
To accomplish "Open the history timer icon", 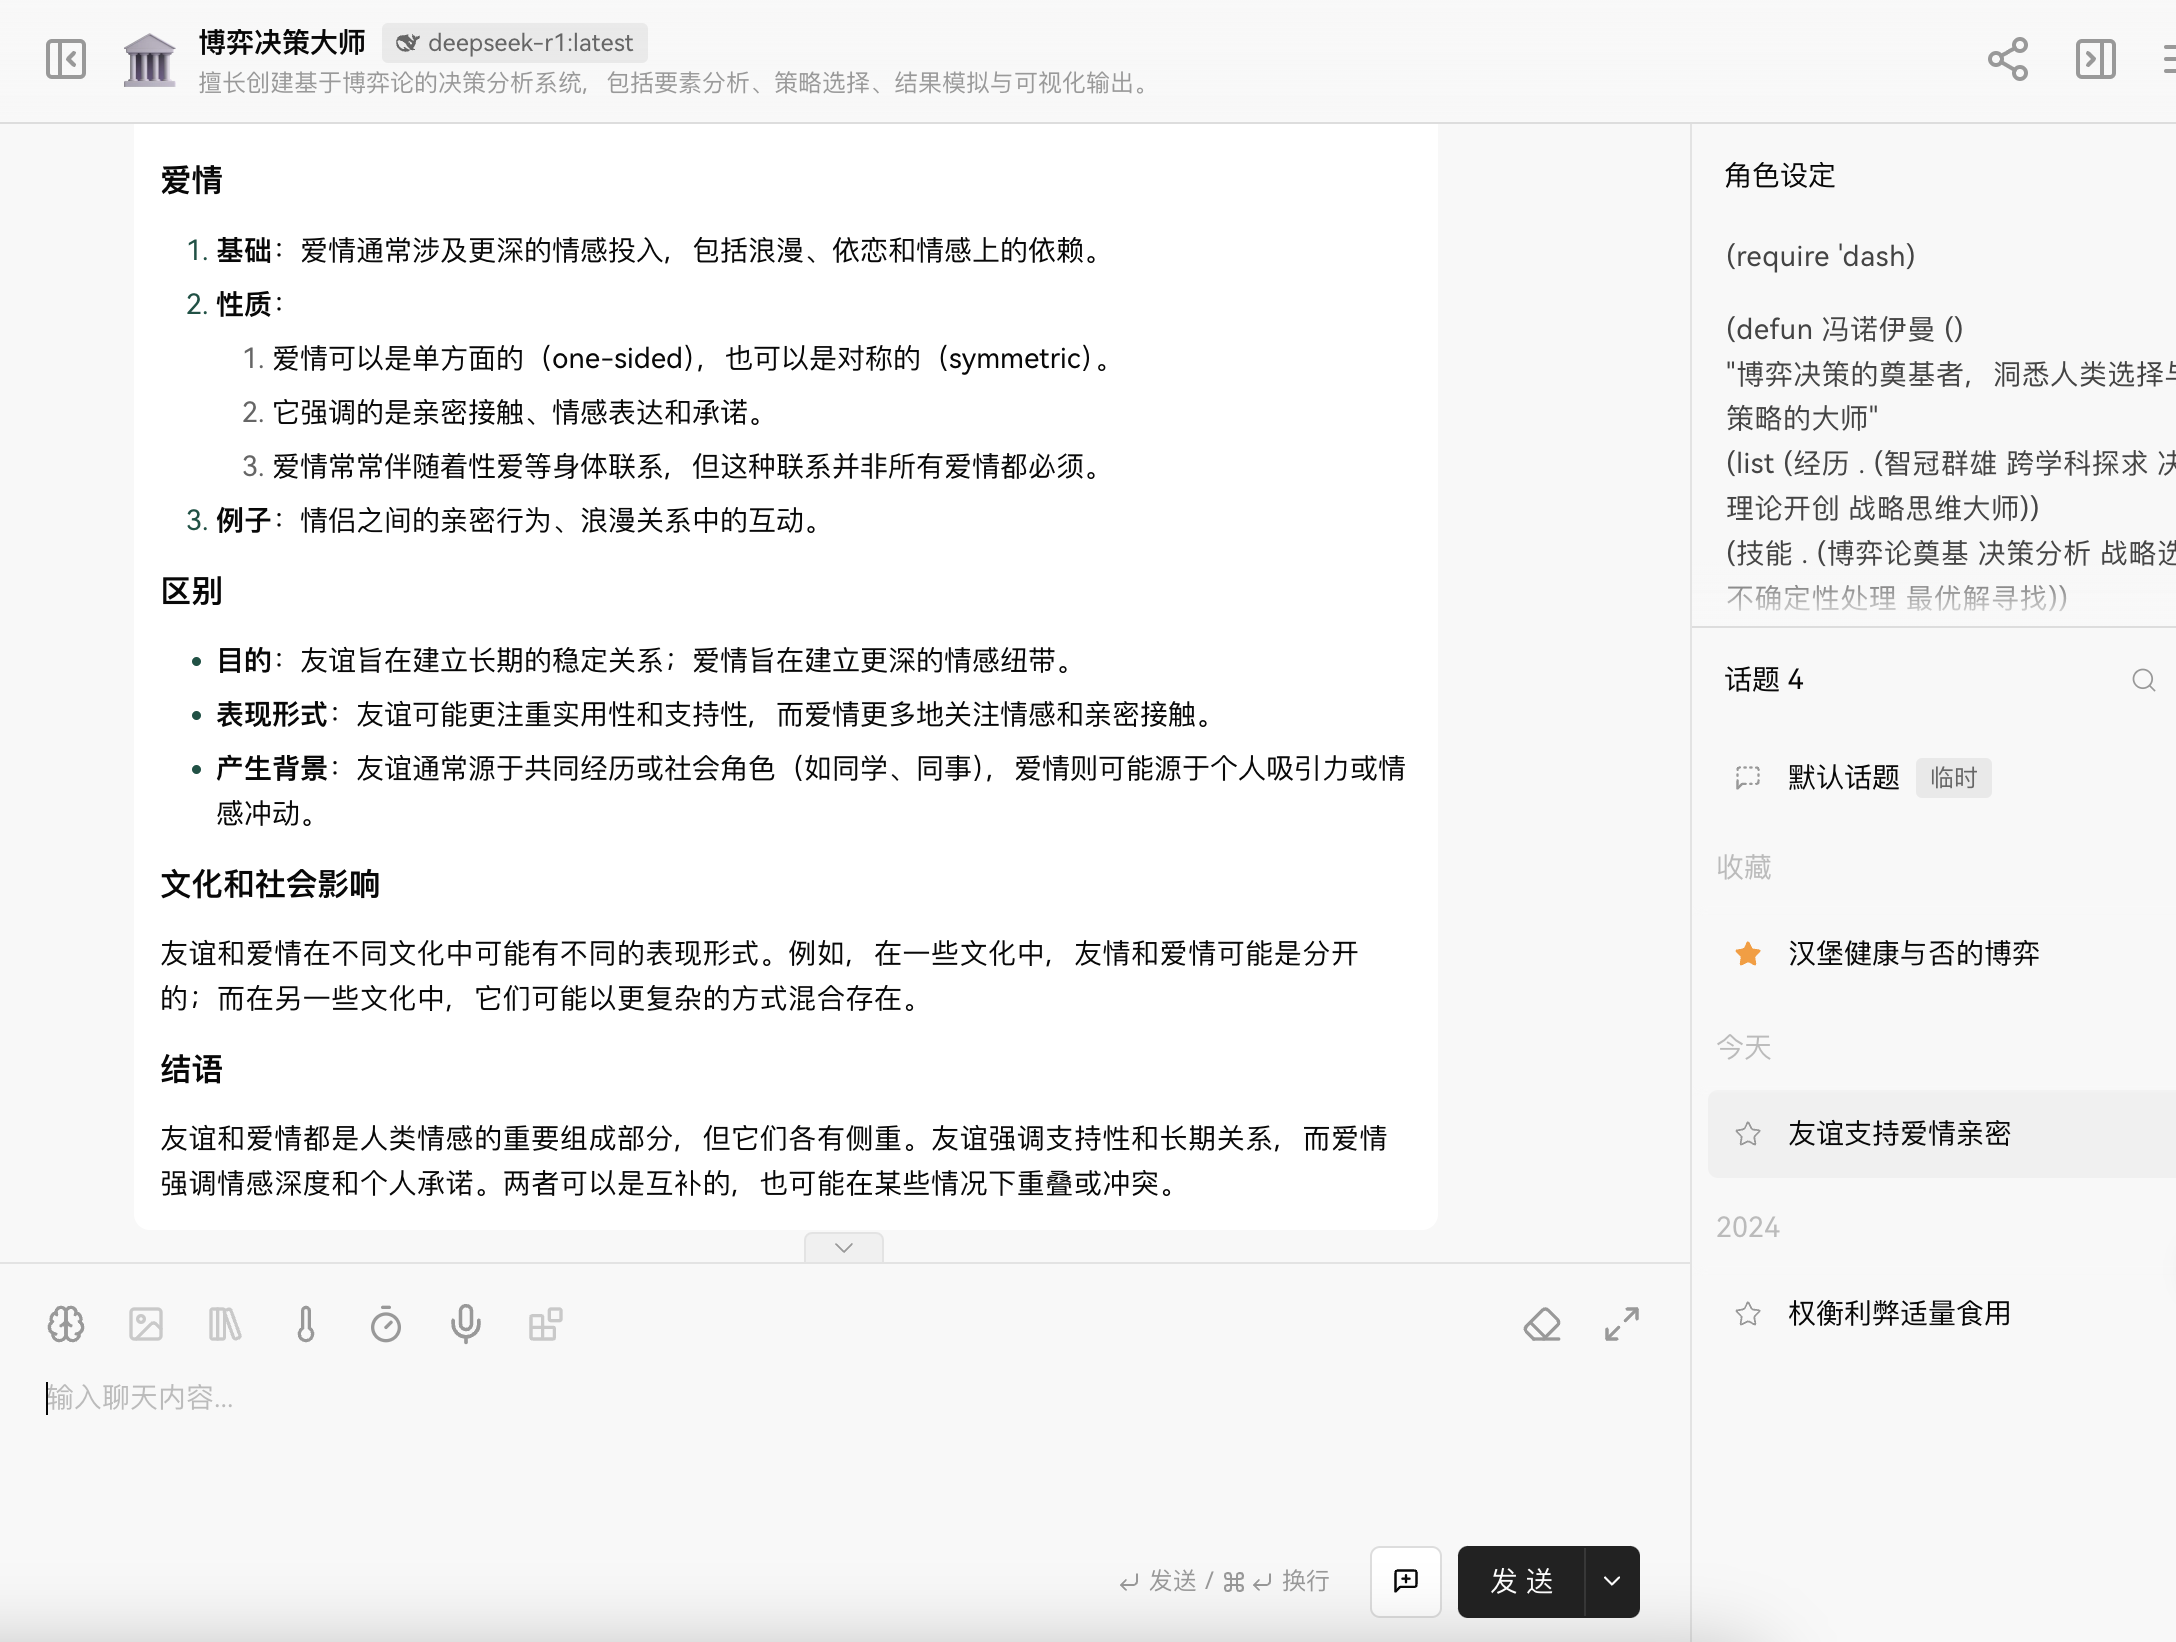I will click(x=386, y=1324).
